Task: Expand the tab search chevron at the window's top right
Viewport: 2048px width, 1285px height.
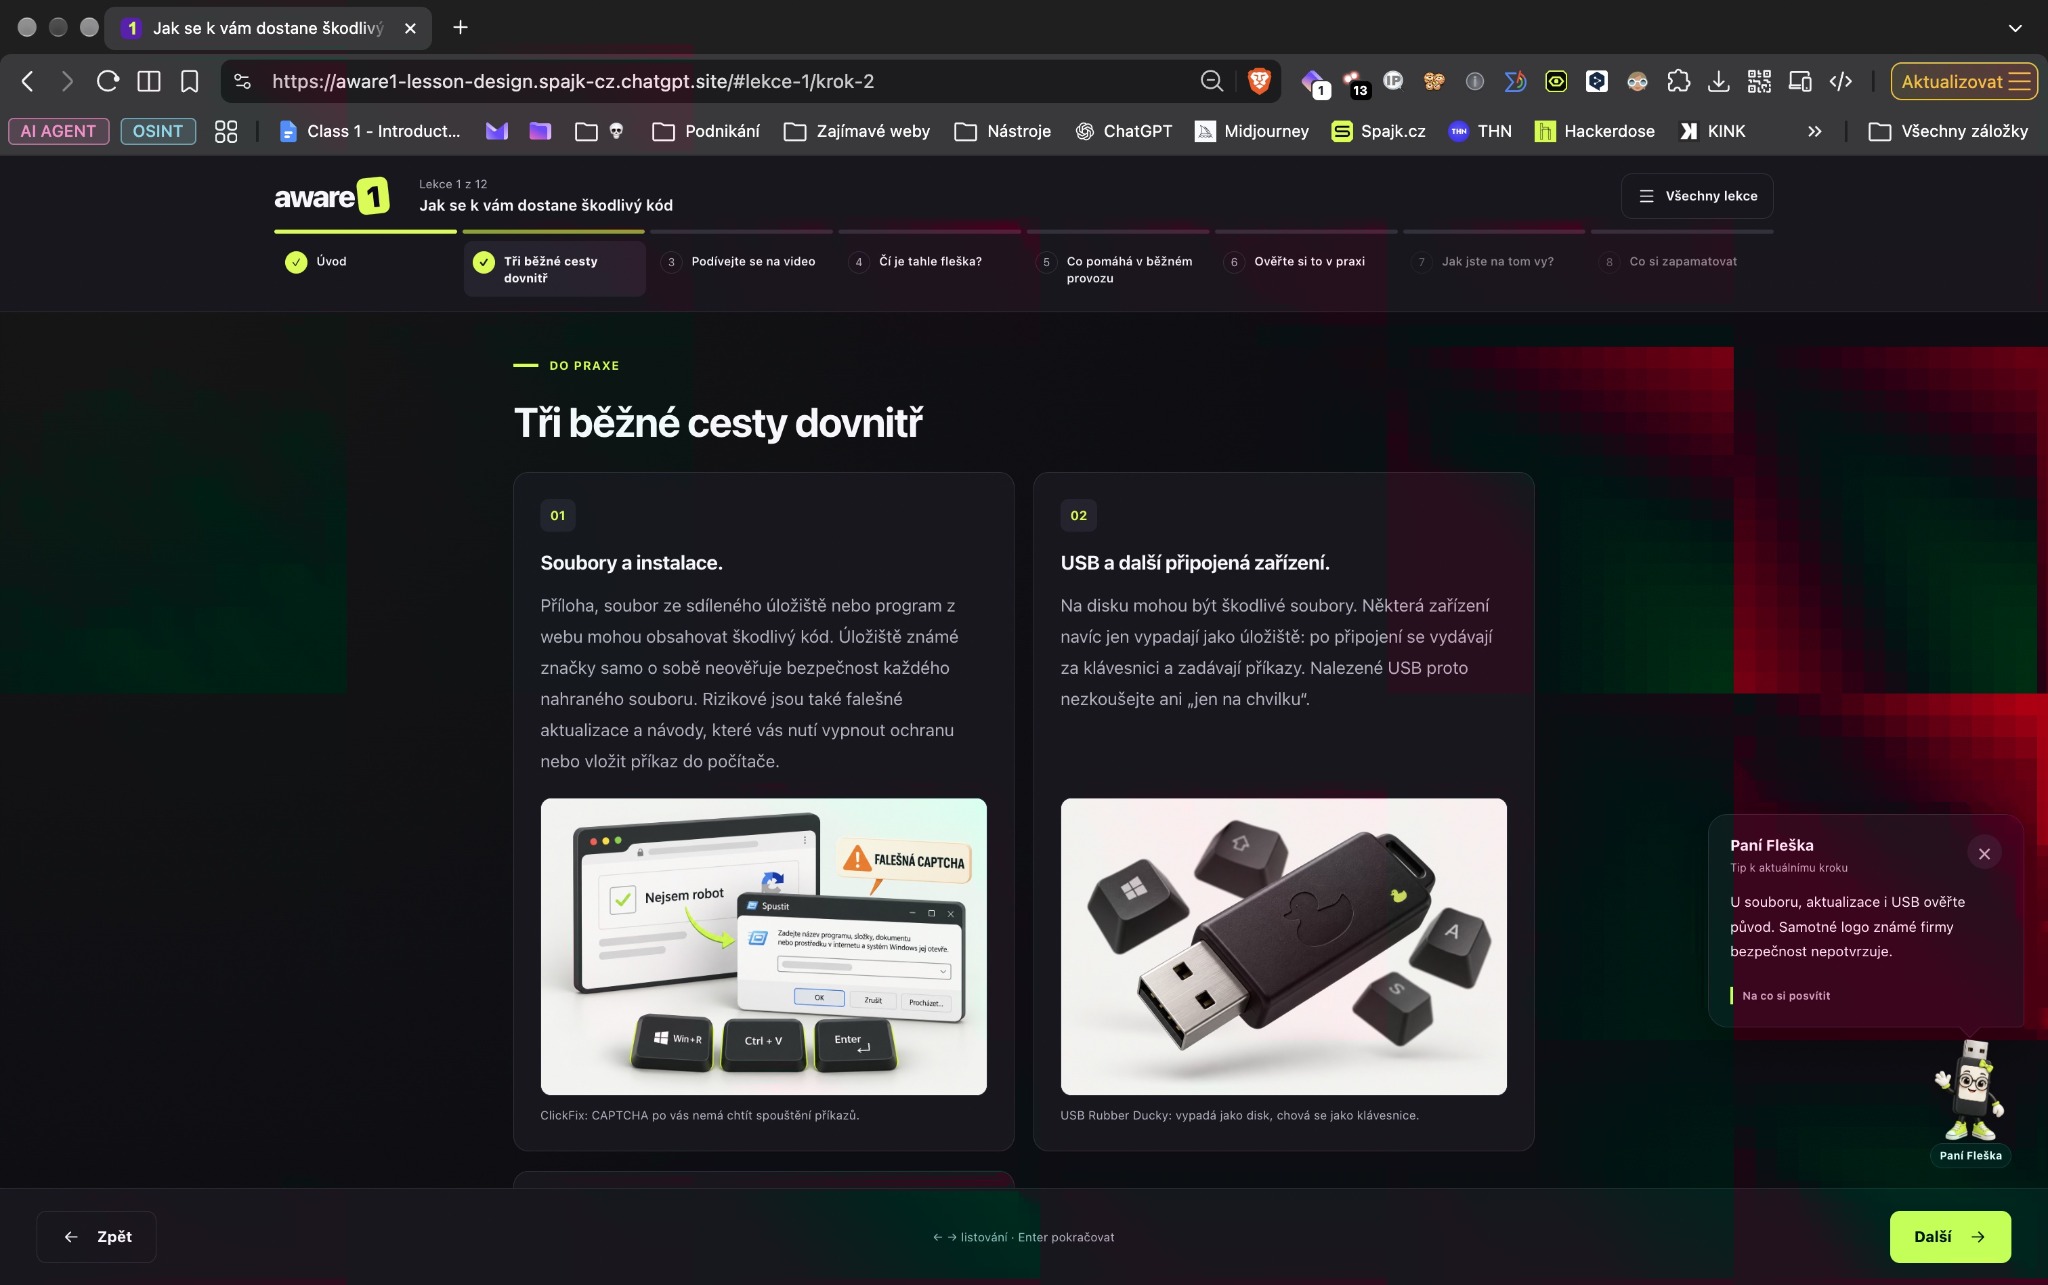Action: [x=2015, y=28]
